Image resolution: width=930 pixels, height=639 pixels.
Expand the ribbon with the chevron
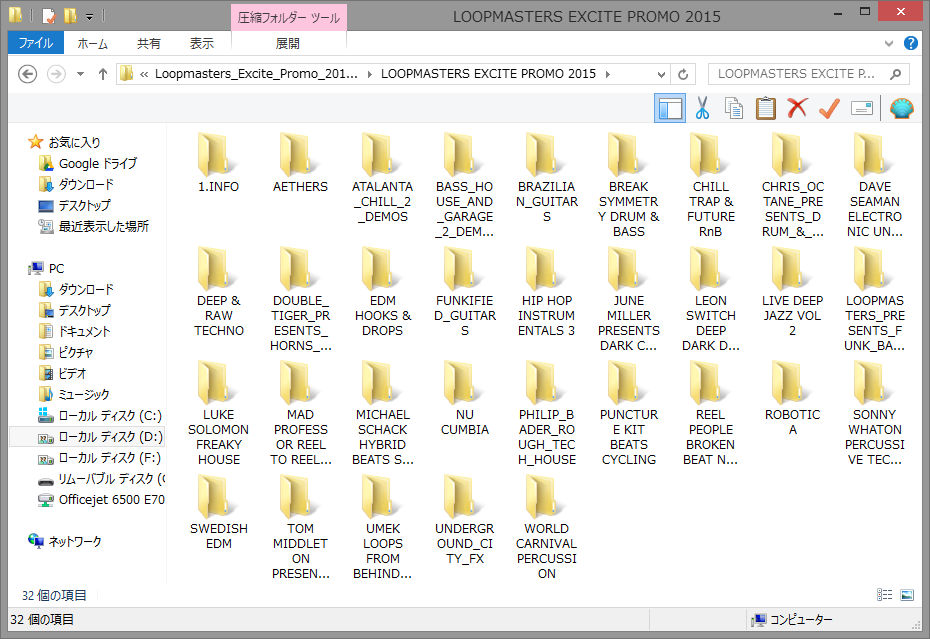pos(888,43)
